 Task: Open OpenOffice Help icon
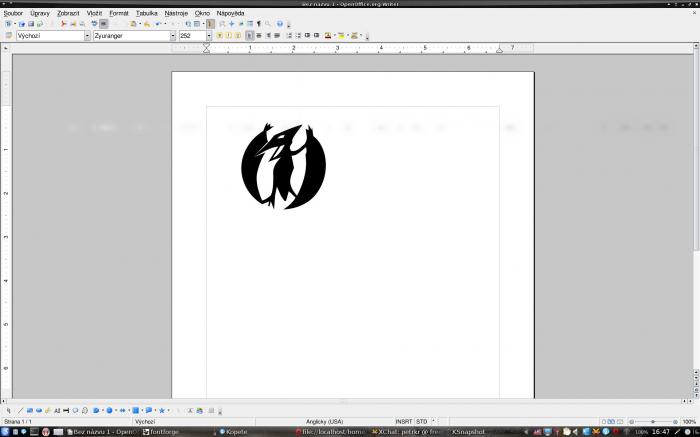coord(279,24)
